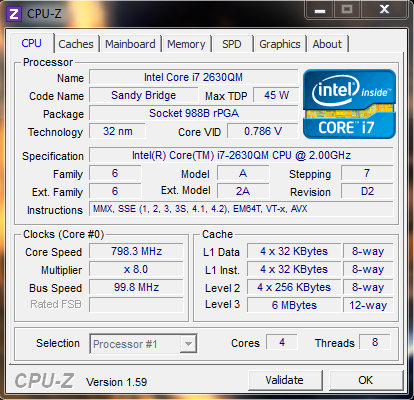
Task: Click the empty Rated FSB field
Action: tap(136, 305)
